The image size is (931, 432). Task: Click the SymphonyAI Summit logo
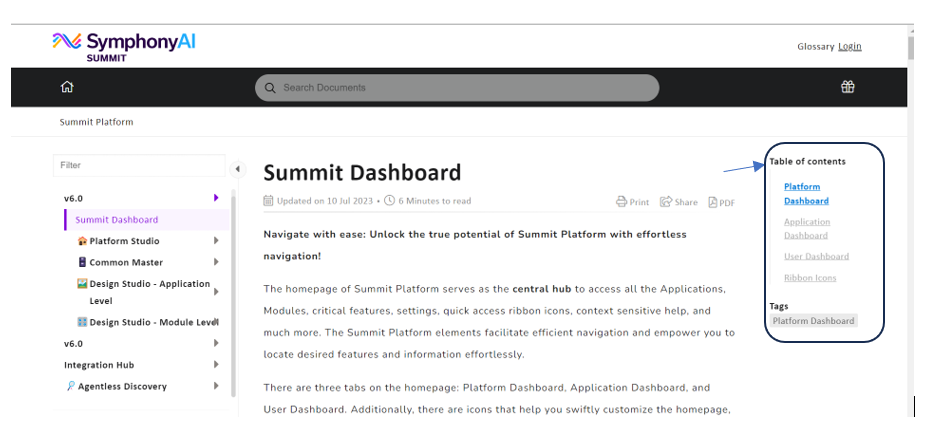[124, 47]
